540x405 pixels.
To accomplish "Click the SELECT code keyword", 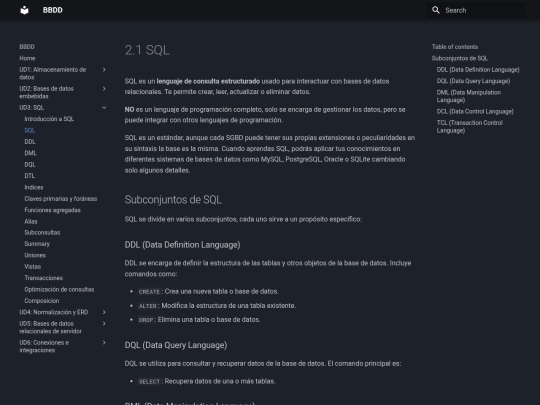I will [149, 382].
